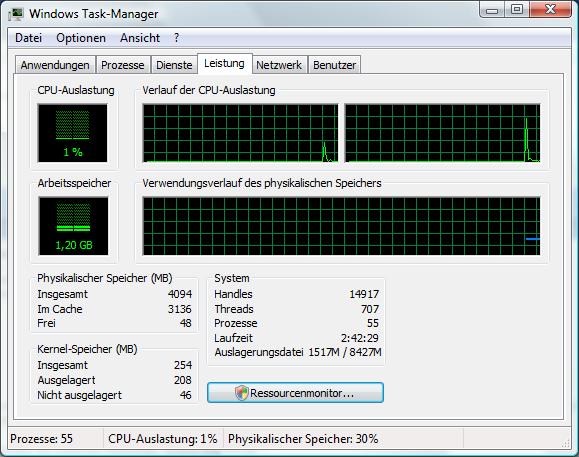Viewport: 579px width, 457px height.
Task: Click the System Prozesse value 55
Action: 373,323
